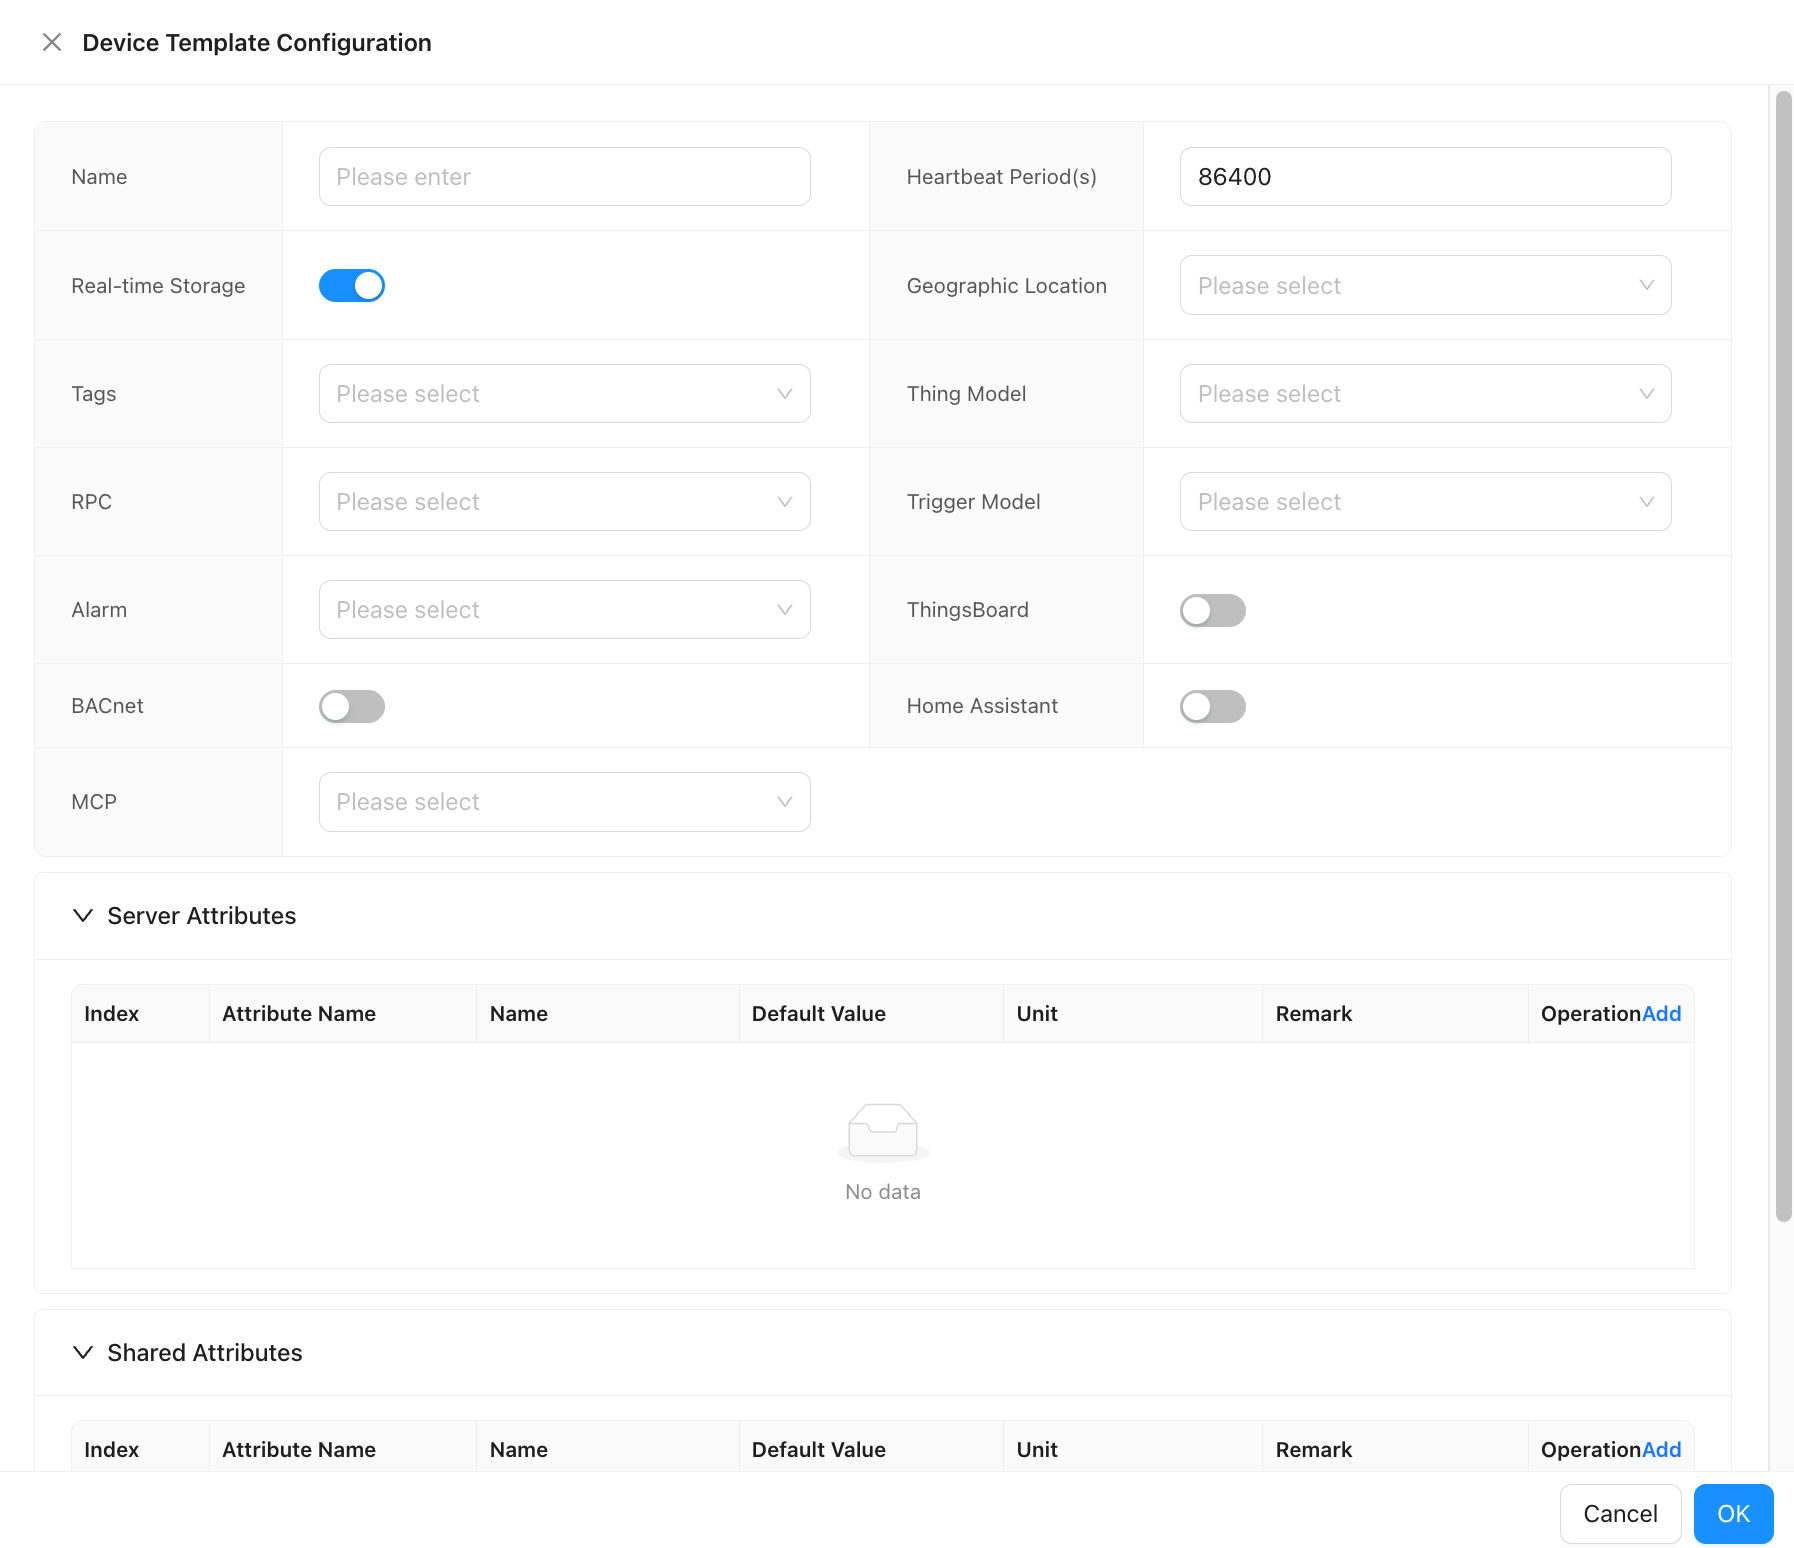Turn off the Real-time Storage switch
Screen dimensions: 1794x1548
(x=351, y=286)
